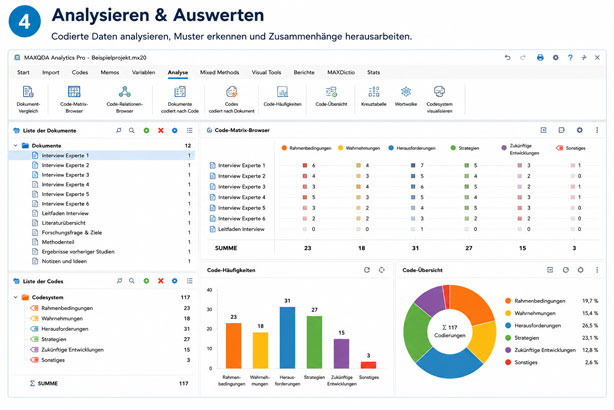Screen dimensions: 614x410
Task: Select Leitfaden Interview in document list
Action: tap(101, 213)
